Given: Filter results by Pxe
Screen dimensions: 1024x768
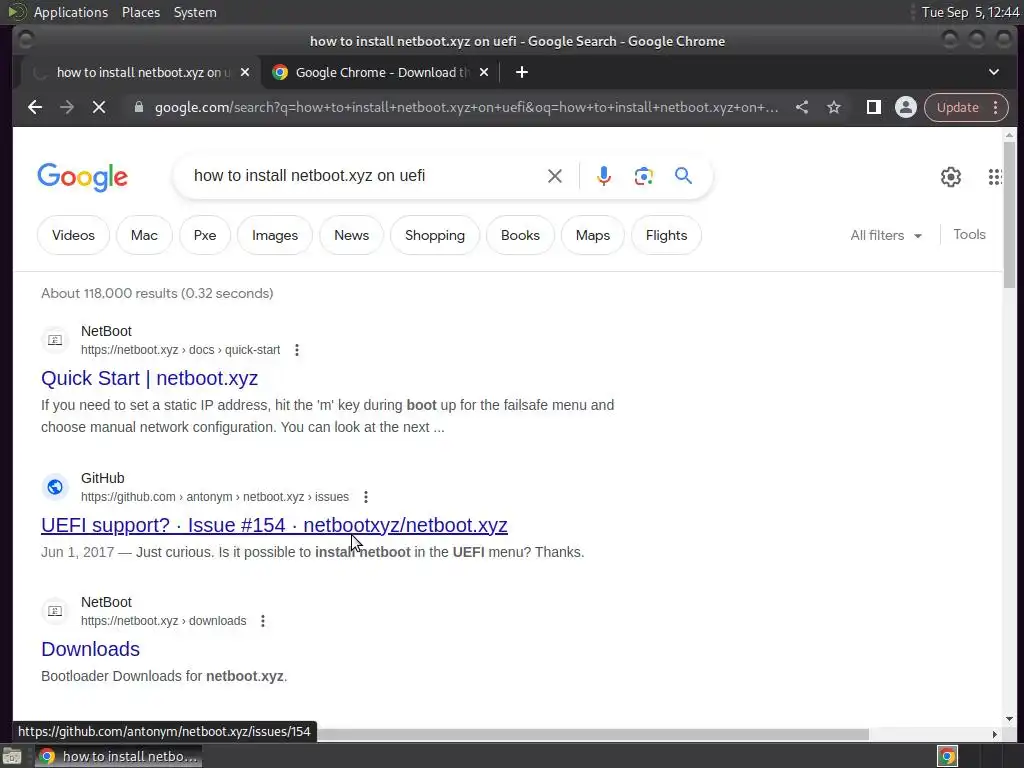Looking at the screenshot, I should coord(205,235).
